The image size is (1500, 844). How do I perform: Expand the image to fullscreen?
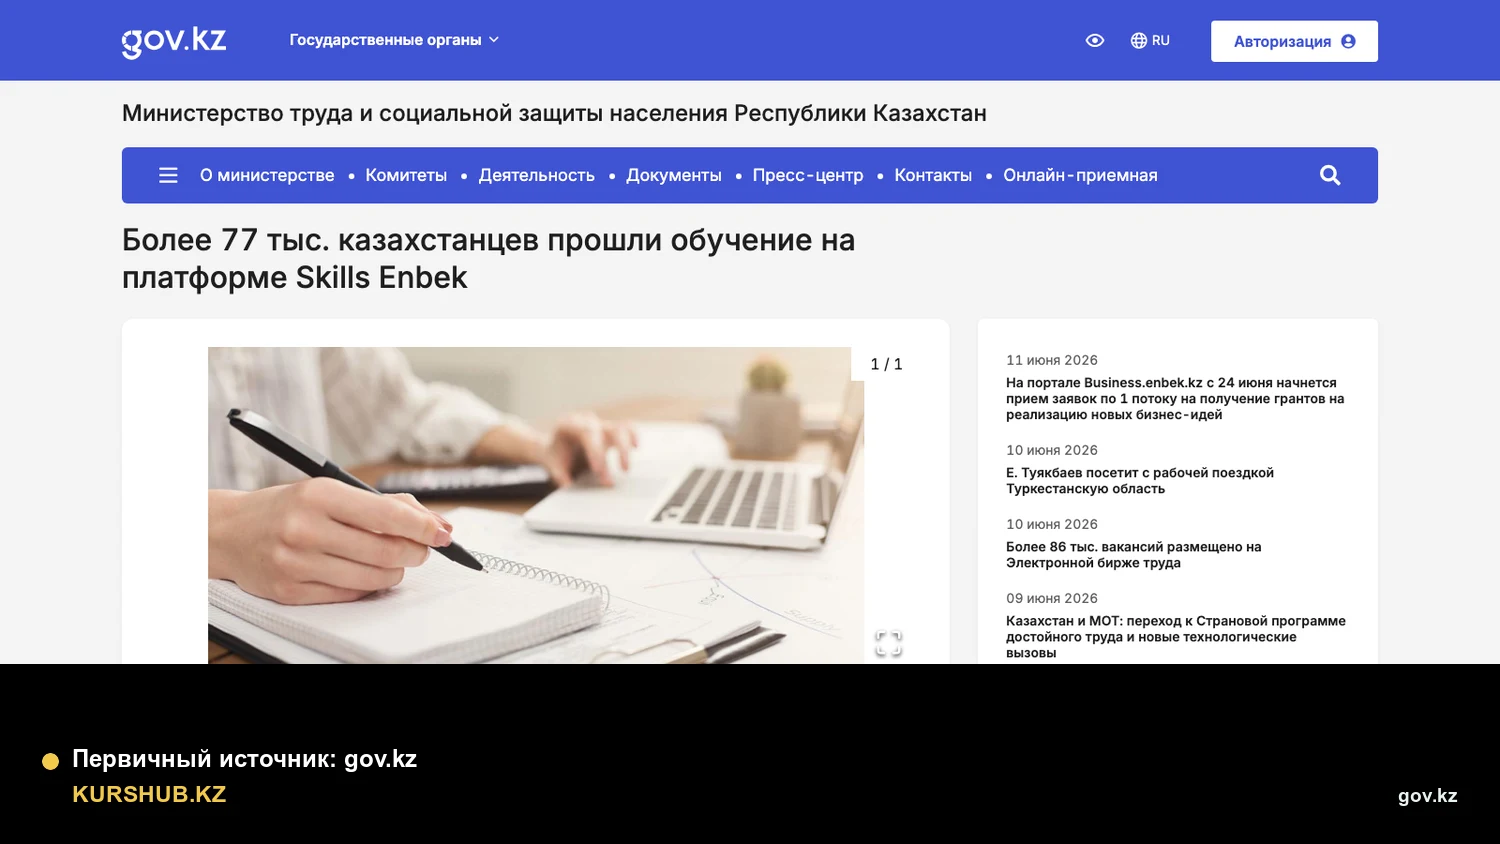pos(888,643)
